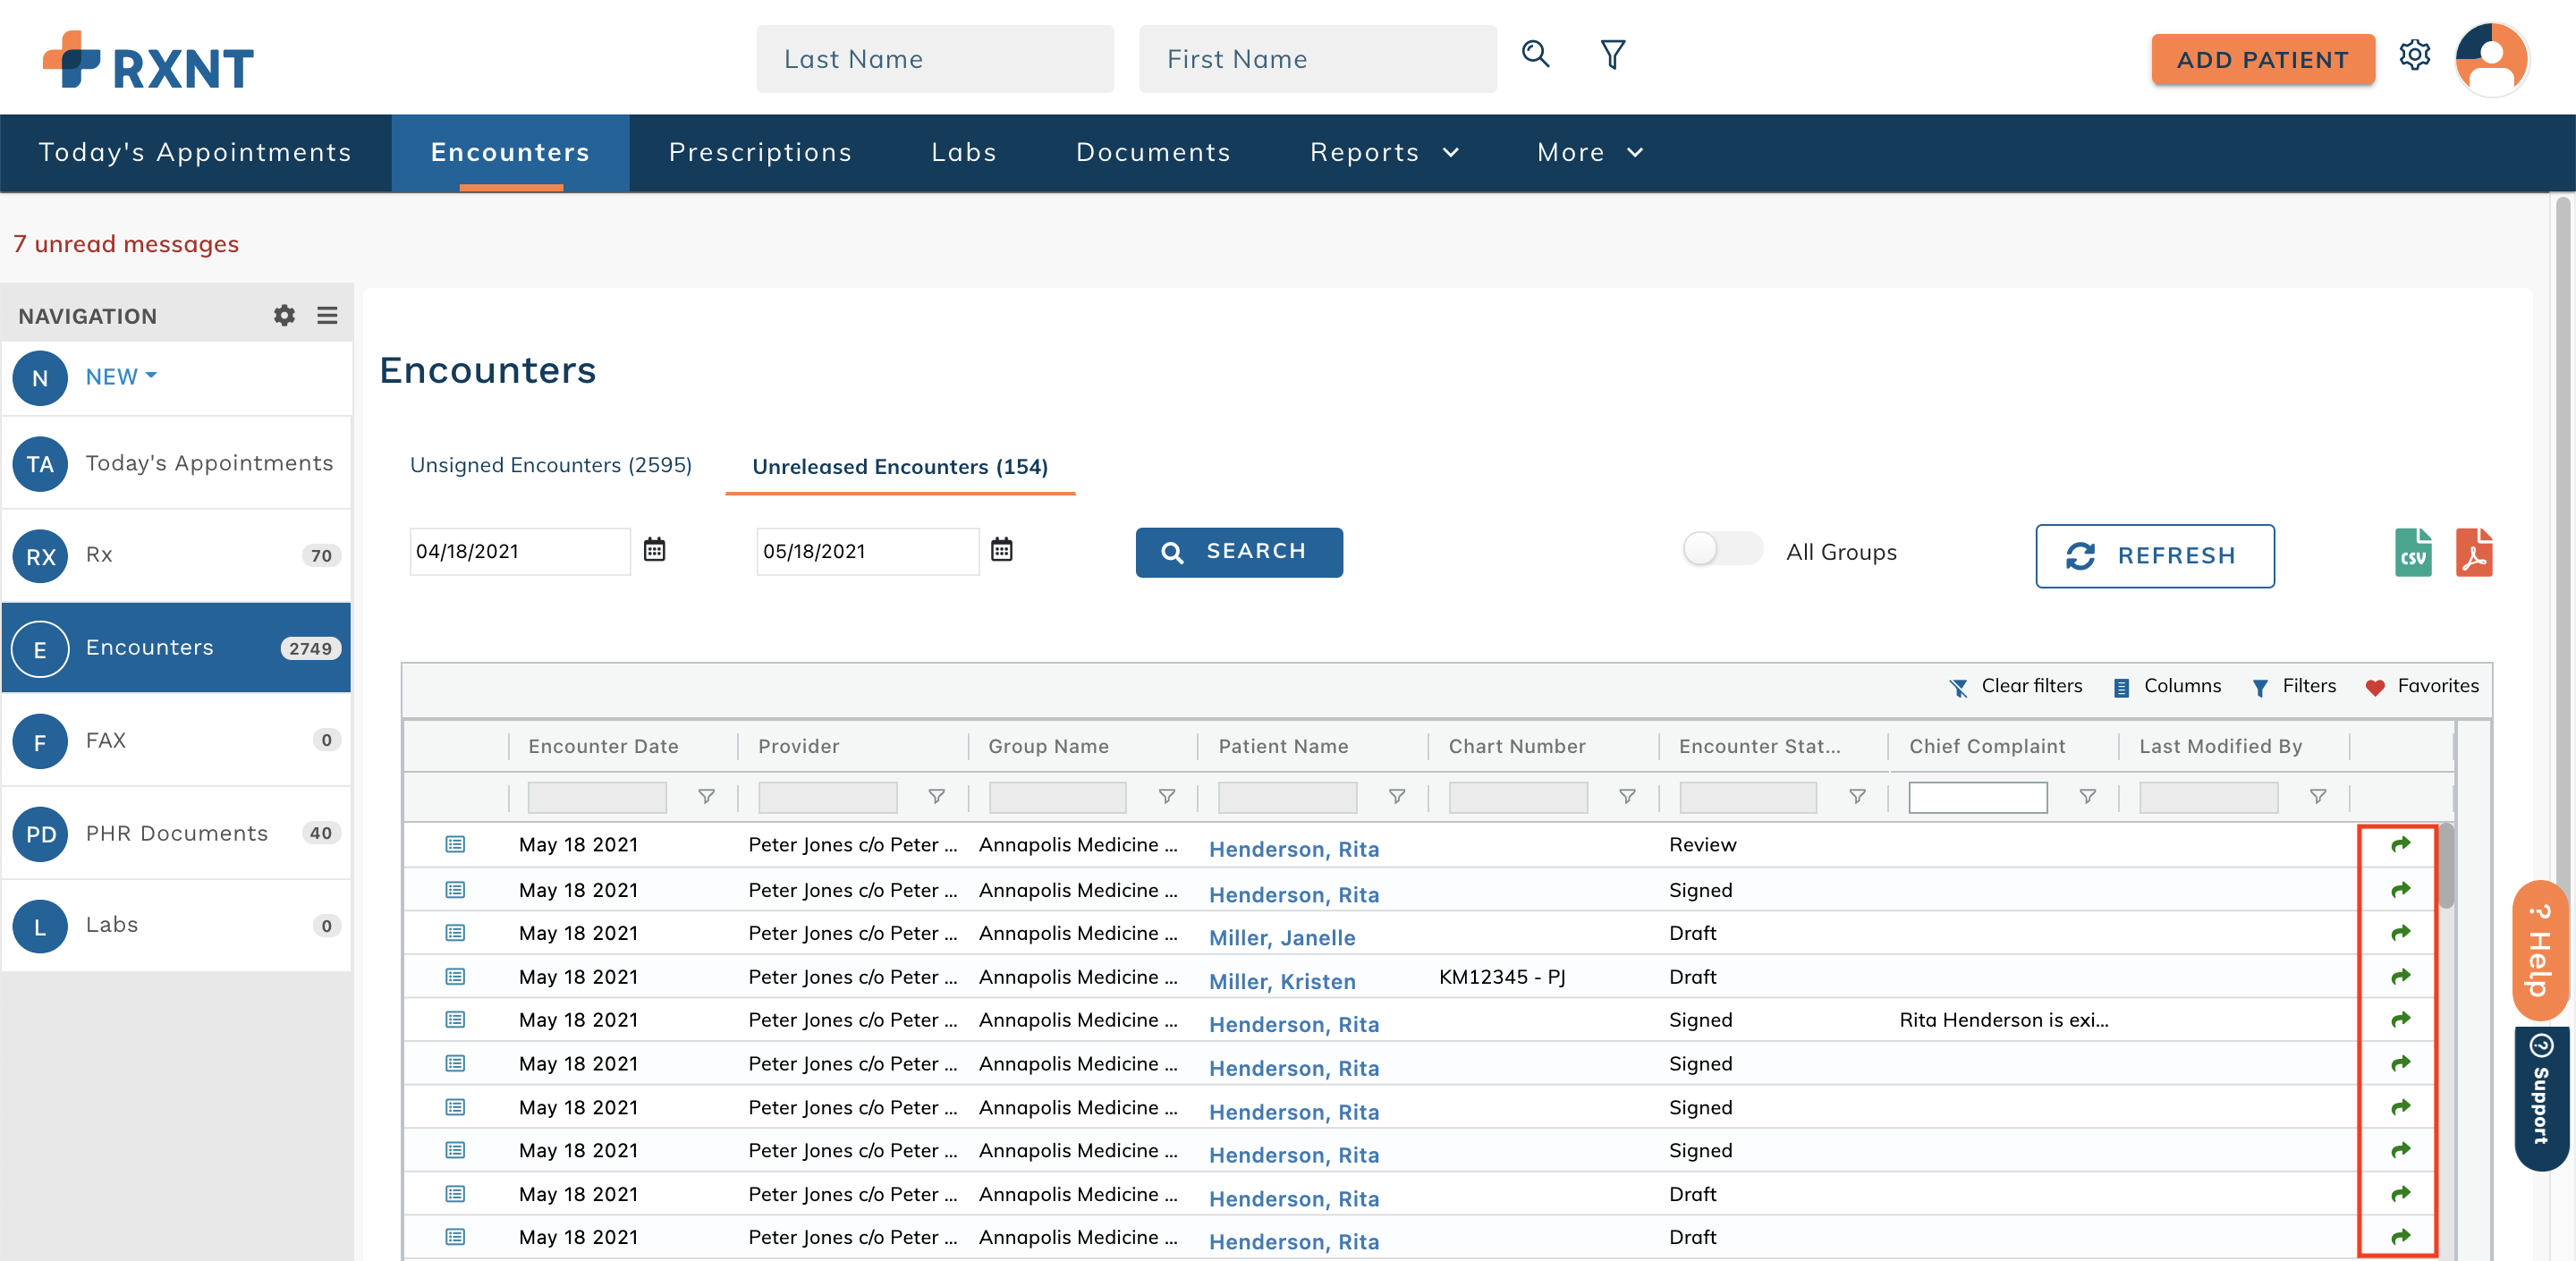Select Unreleased Encounters (154) tab
The height and width of the screenshot is (1261, 2576).
click(900, 467)
